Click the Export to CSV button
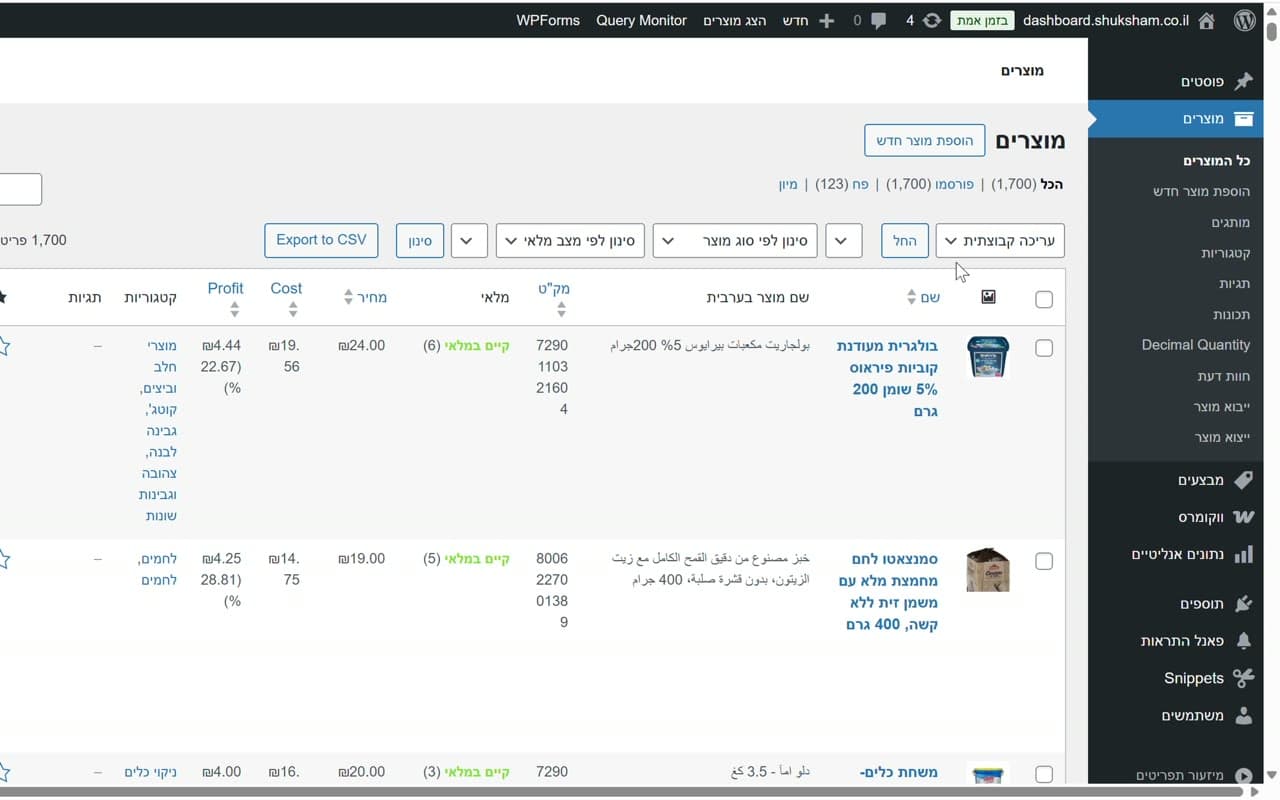This screenshot has width=1280, height=800. [321, 240]
